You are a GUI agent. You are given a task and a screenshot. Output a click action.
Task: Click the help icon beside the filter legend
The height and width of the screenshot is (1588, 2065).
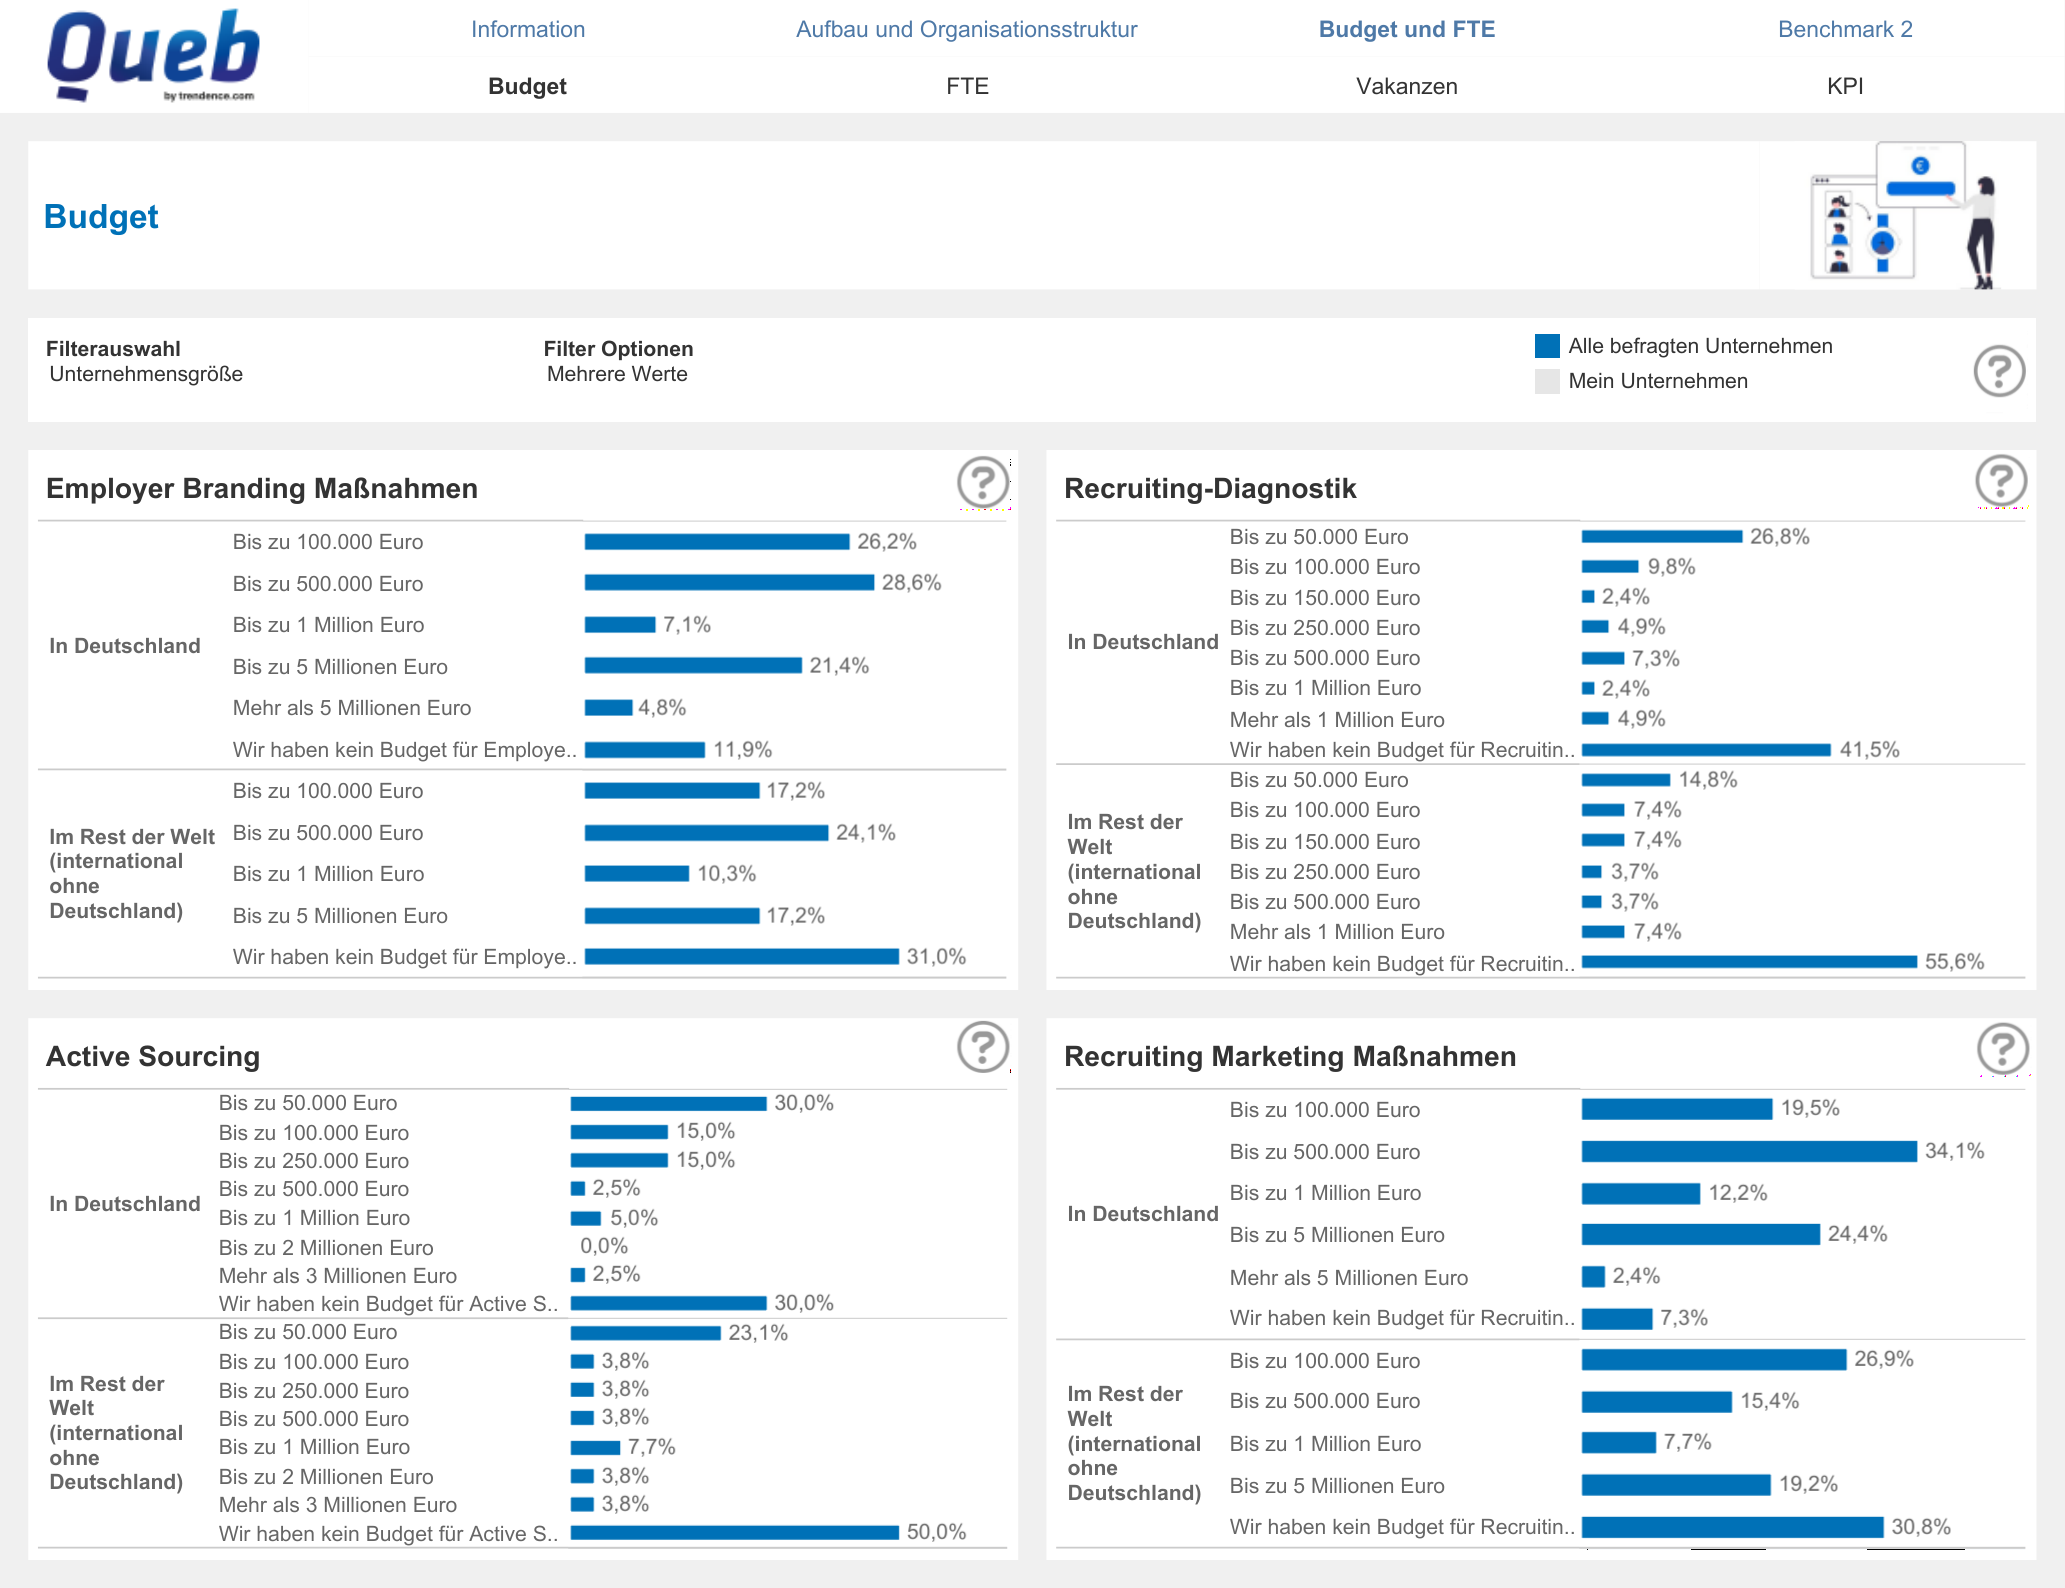click(1999, 371)
